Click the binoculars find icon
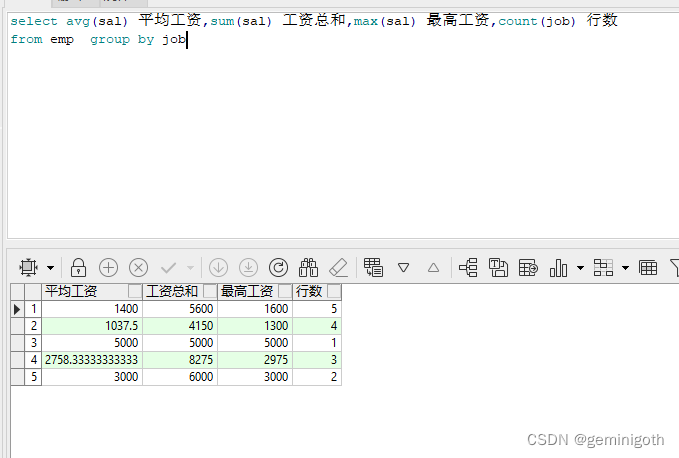This screenshot has height=458, width=679. pos(308,268)
